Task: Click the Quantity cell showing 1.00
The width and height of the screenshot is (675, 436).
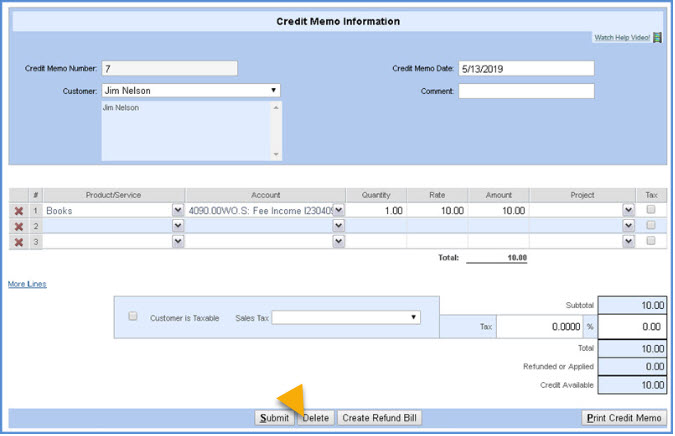Action: 376,210
